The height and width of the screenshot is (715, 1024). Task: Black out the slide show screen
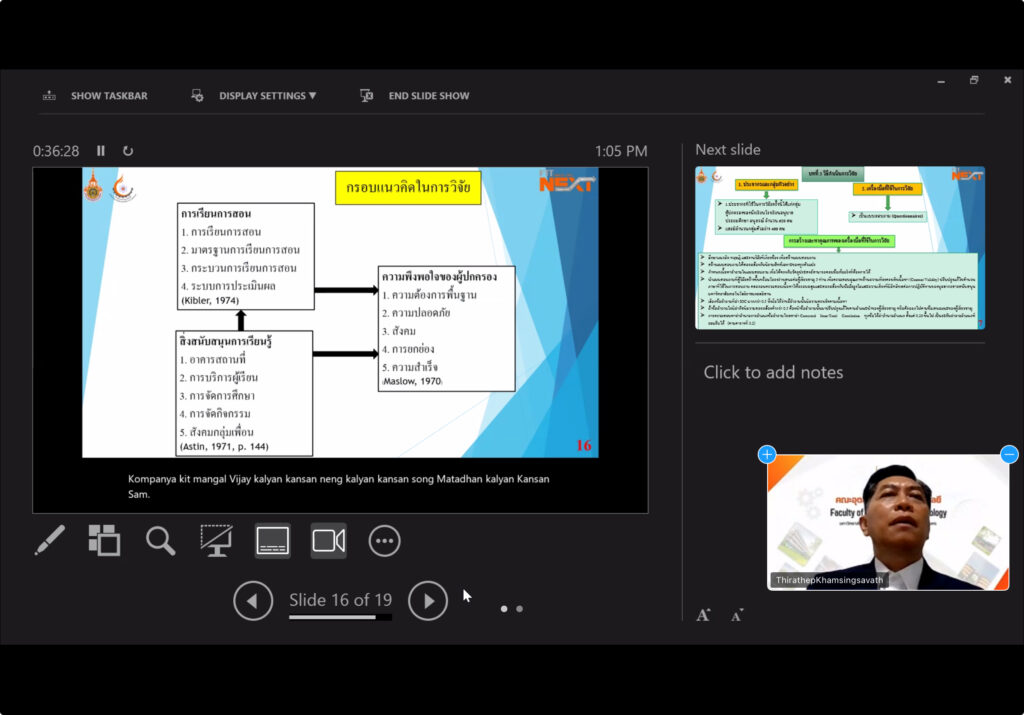point(216,541)
